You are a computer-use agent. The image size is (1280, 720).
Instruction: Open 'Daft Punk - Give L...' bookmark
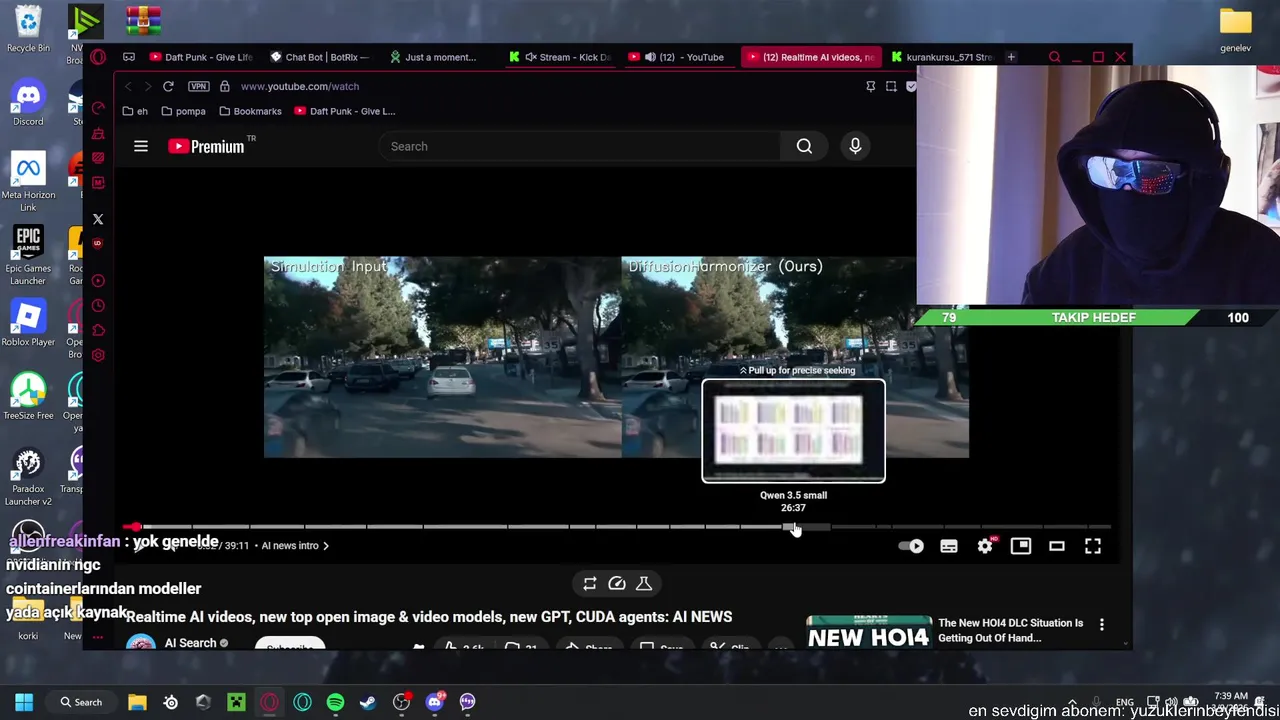pyautogui.click(x=345, y=111)
